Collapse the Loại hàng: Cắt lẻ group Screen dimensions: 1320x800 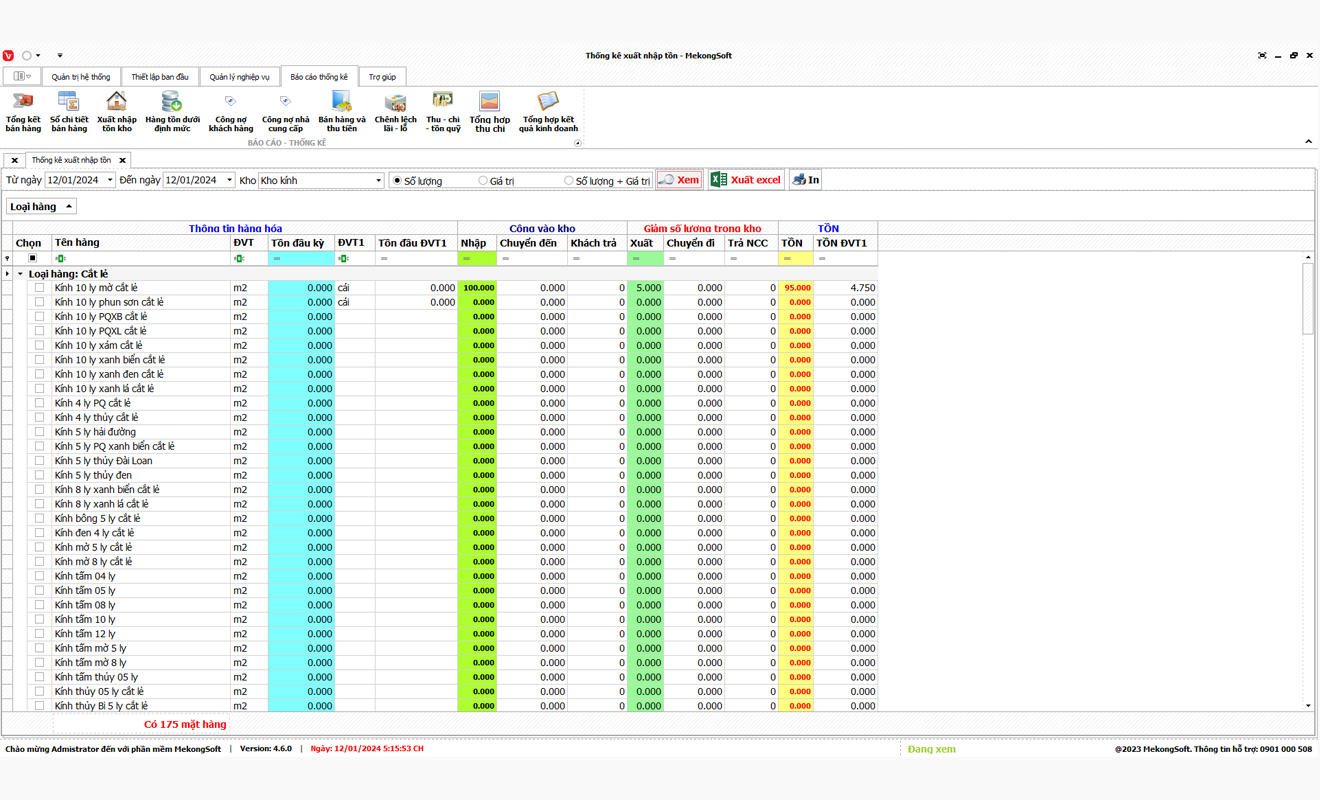(x=20, y=274)
